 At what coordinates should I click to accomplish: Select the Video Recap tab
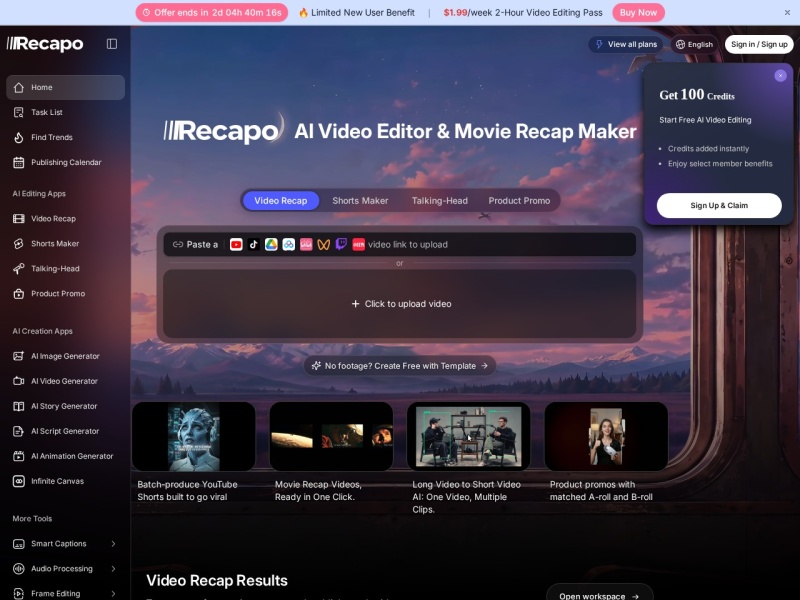point(281,201)
